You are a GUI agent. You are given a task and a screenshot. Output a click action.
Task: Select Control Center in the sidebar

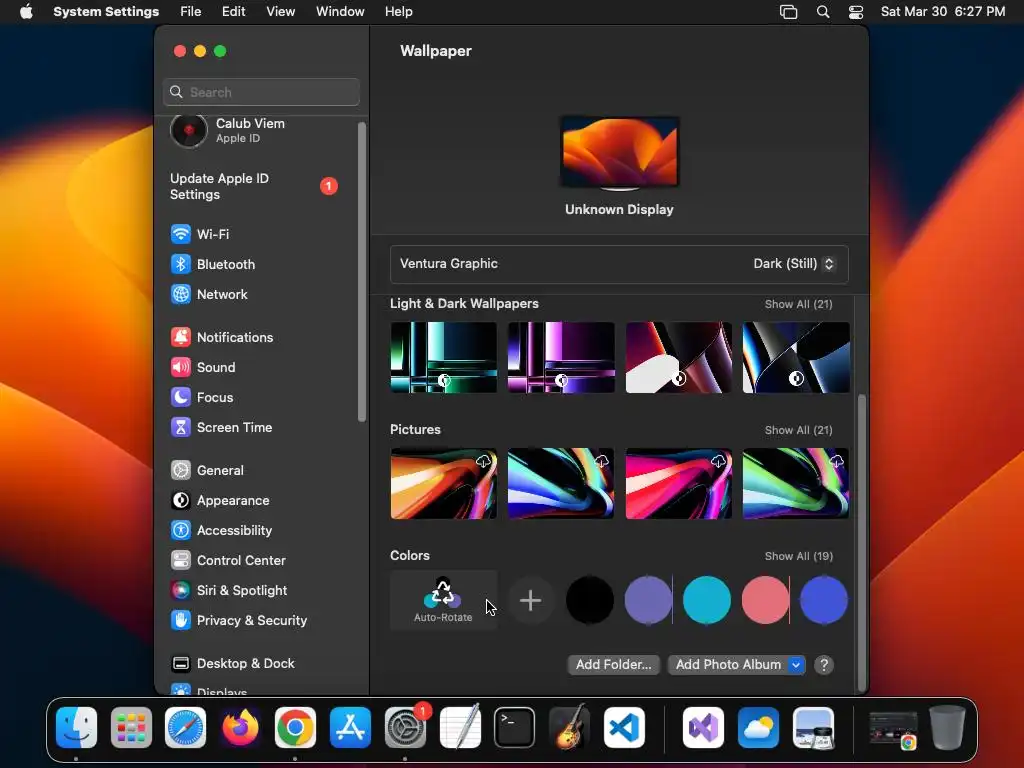(229, 560)
